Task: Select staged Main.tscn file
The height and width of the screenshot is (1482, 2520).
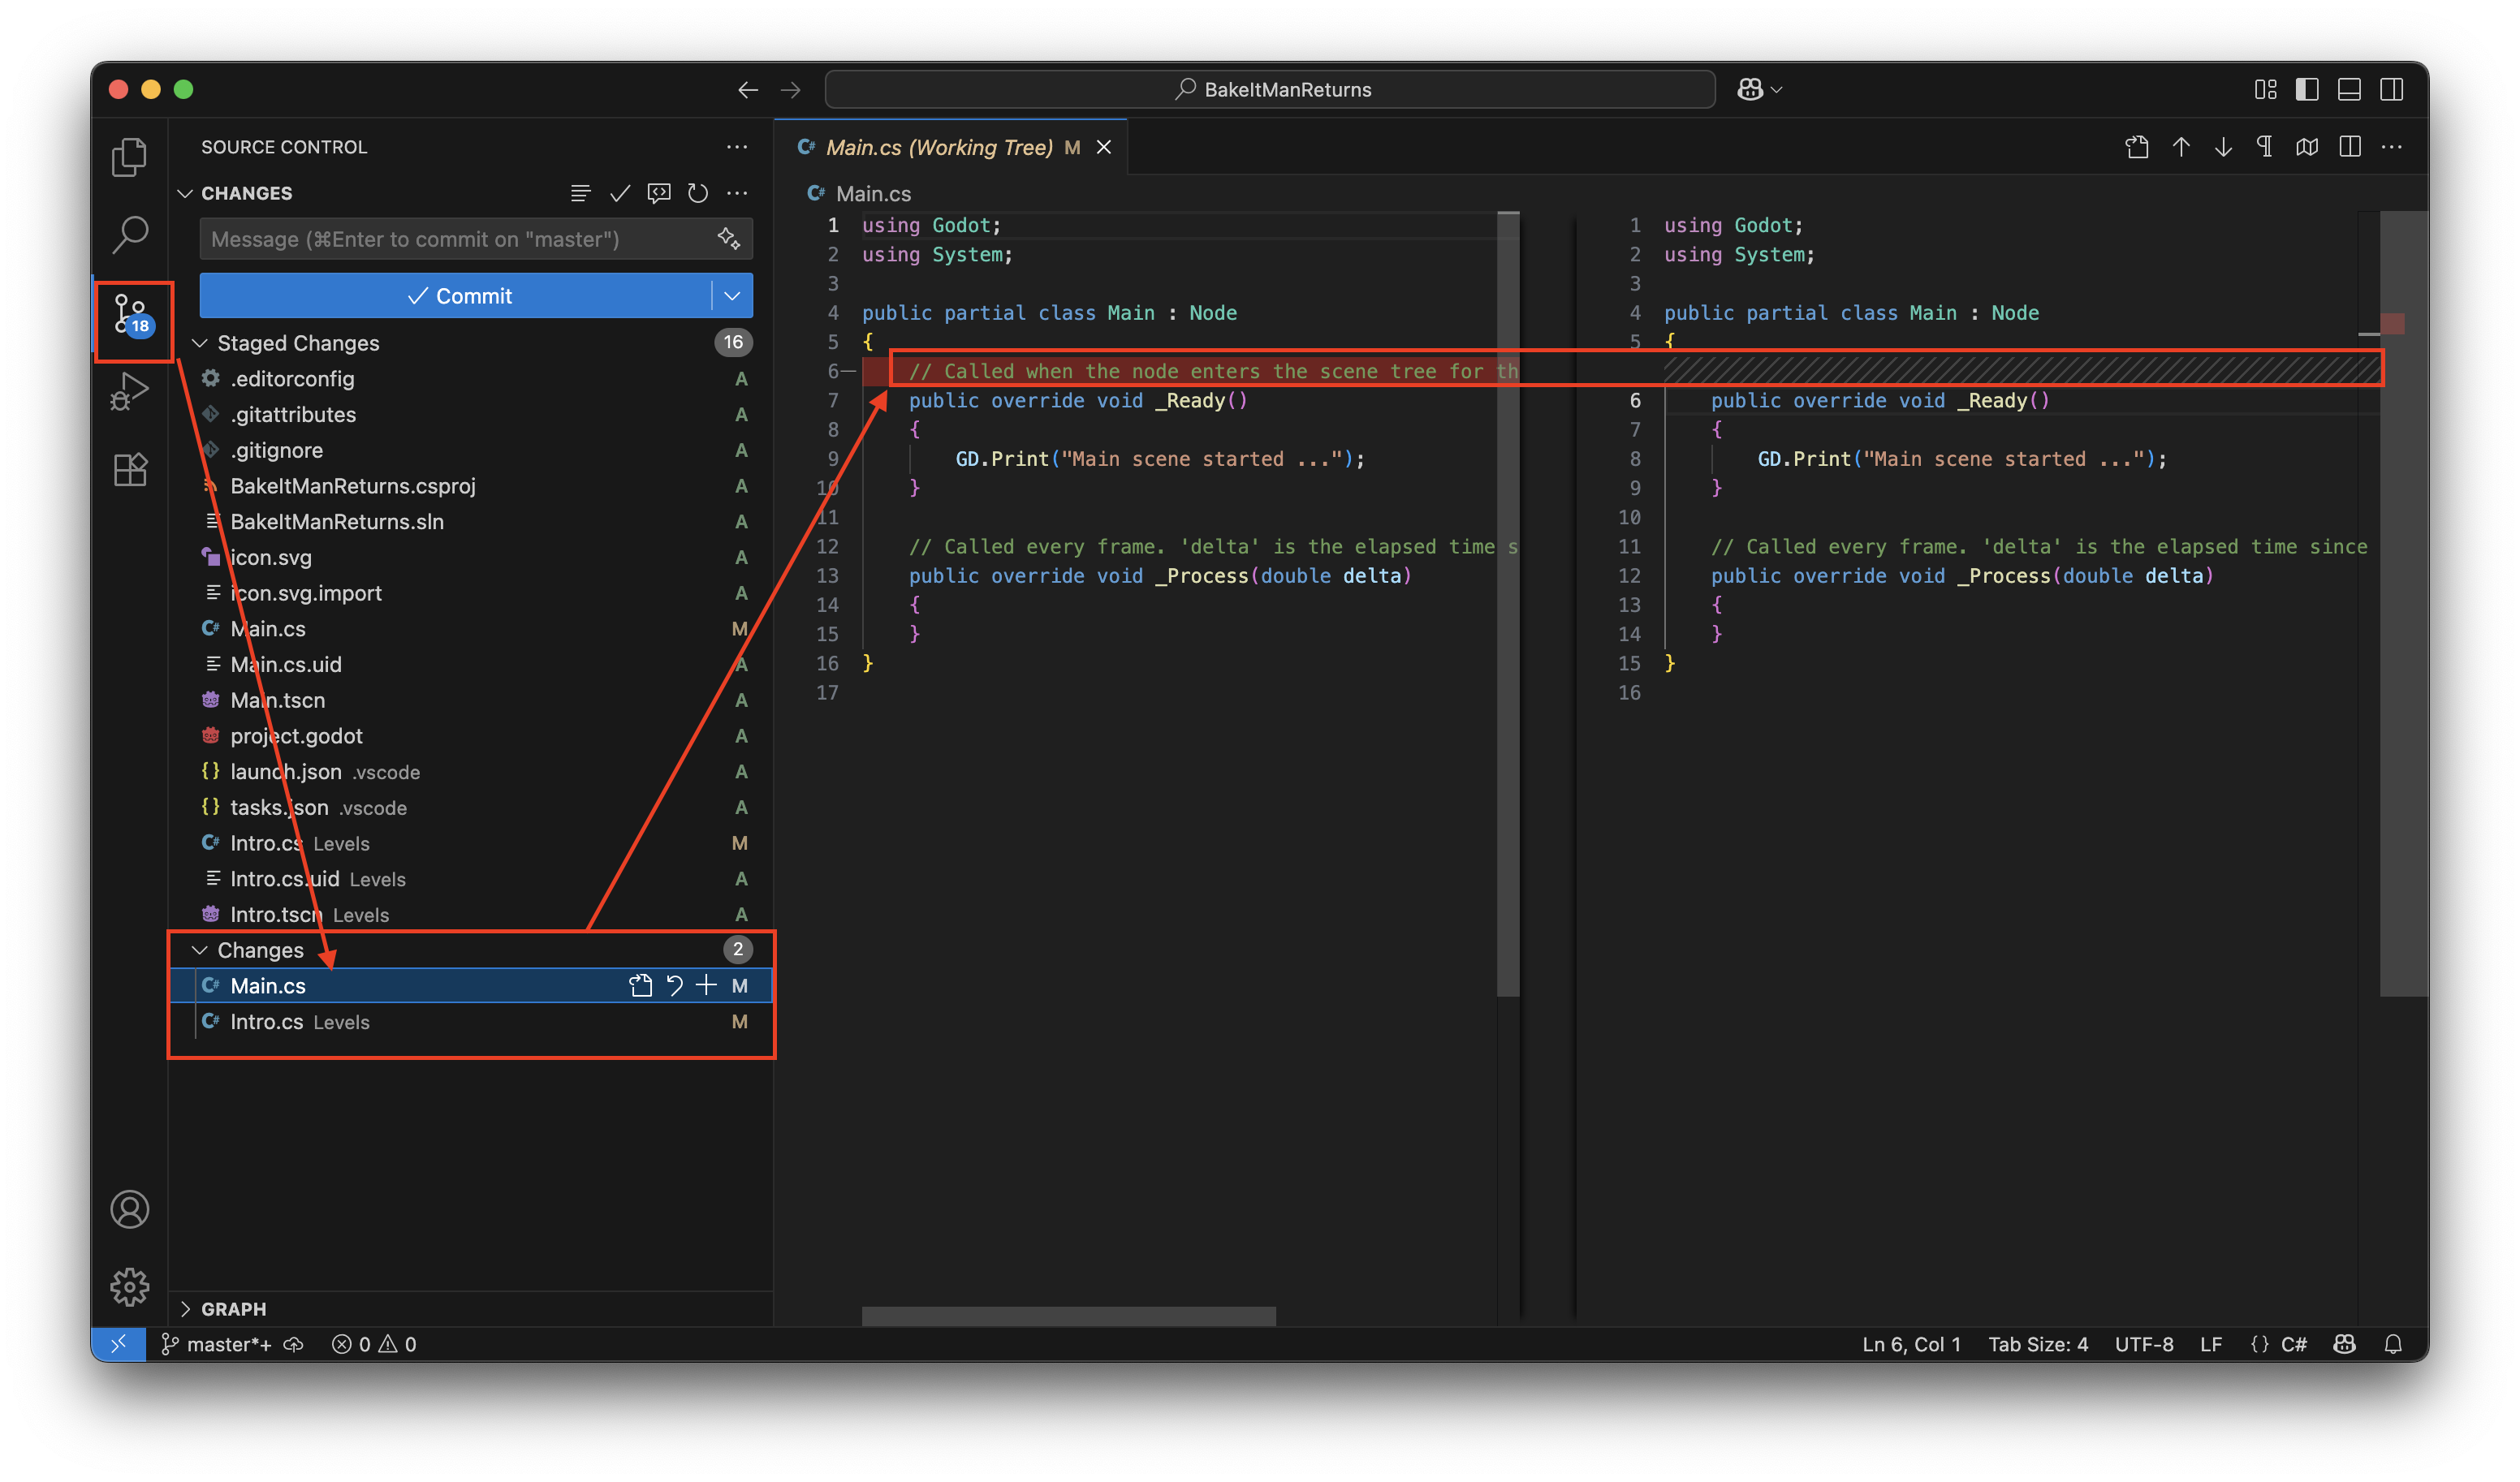Action: (x=470, y=700)
